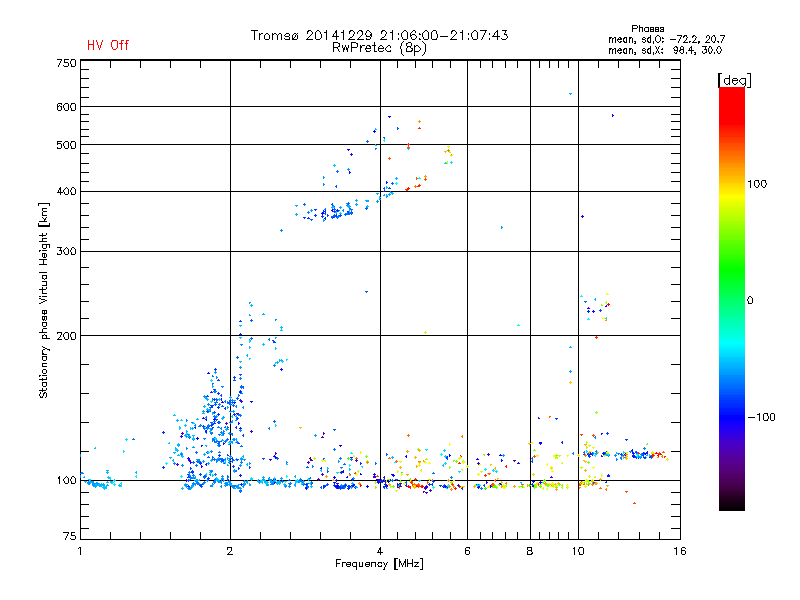Click the 1 MHz x-axis tick label
This screenshot has height=600, width=800.
point(80,551)
